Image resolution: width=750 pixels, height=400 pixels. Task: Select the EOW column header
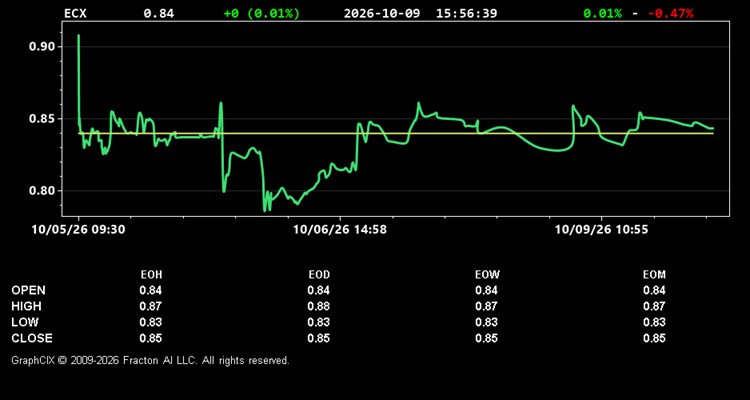[x=487, y=275]
